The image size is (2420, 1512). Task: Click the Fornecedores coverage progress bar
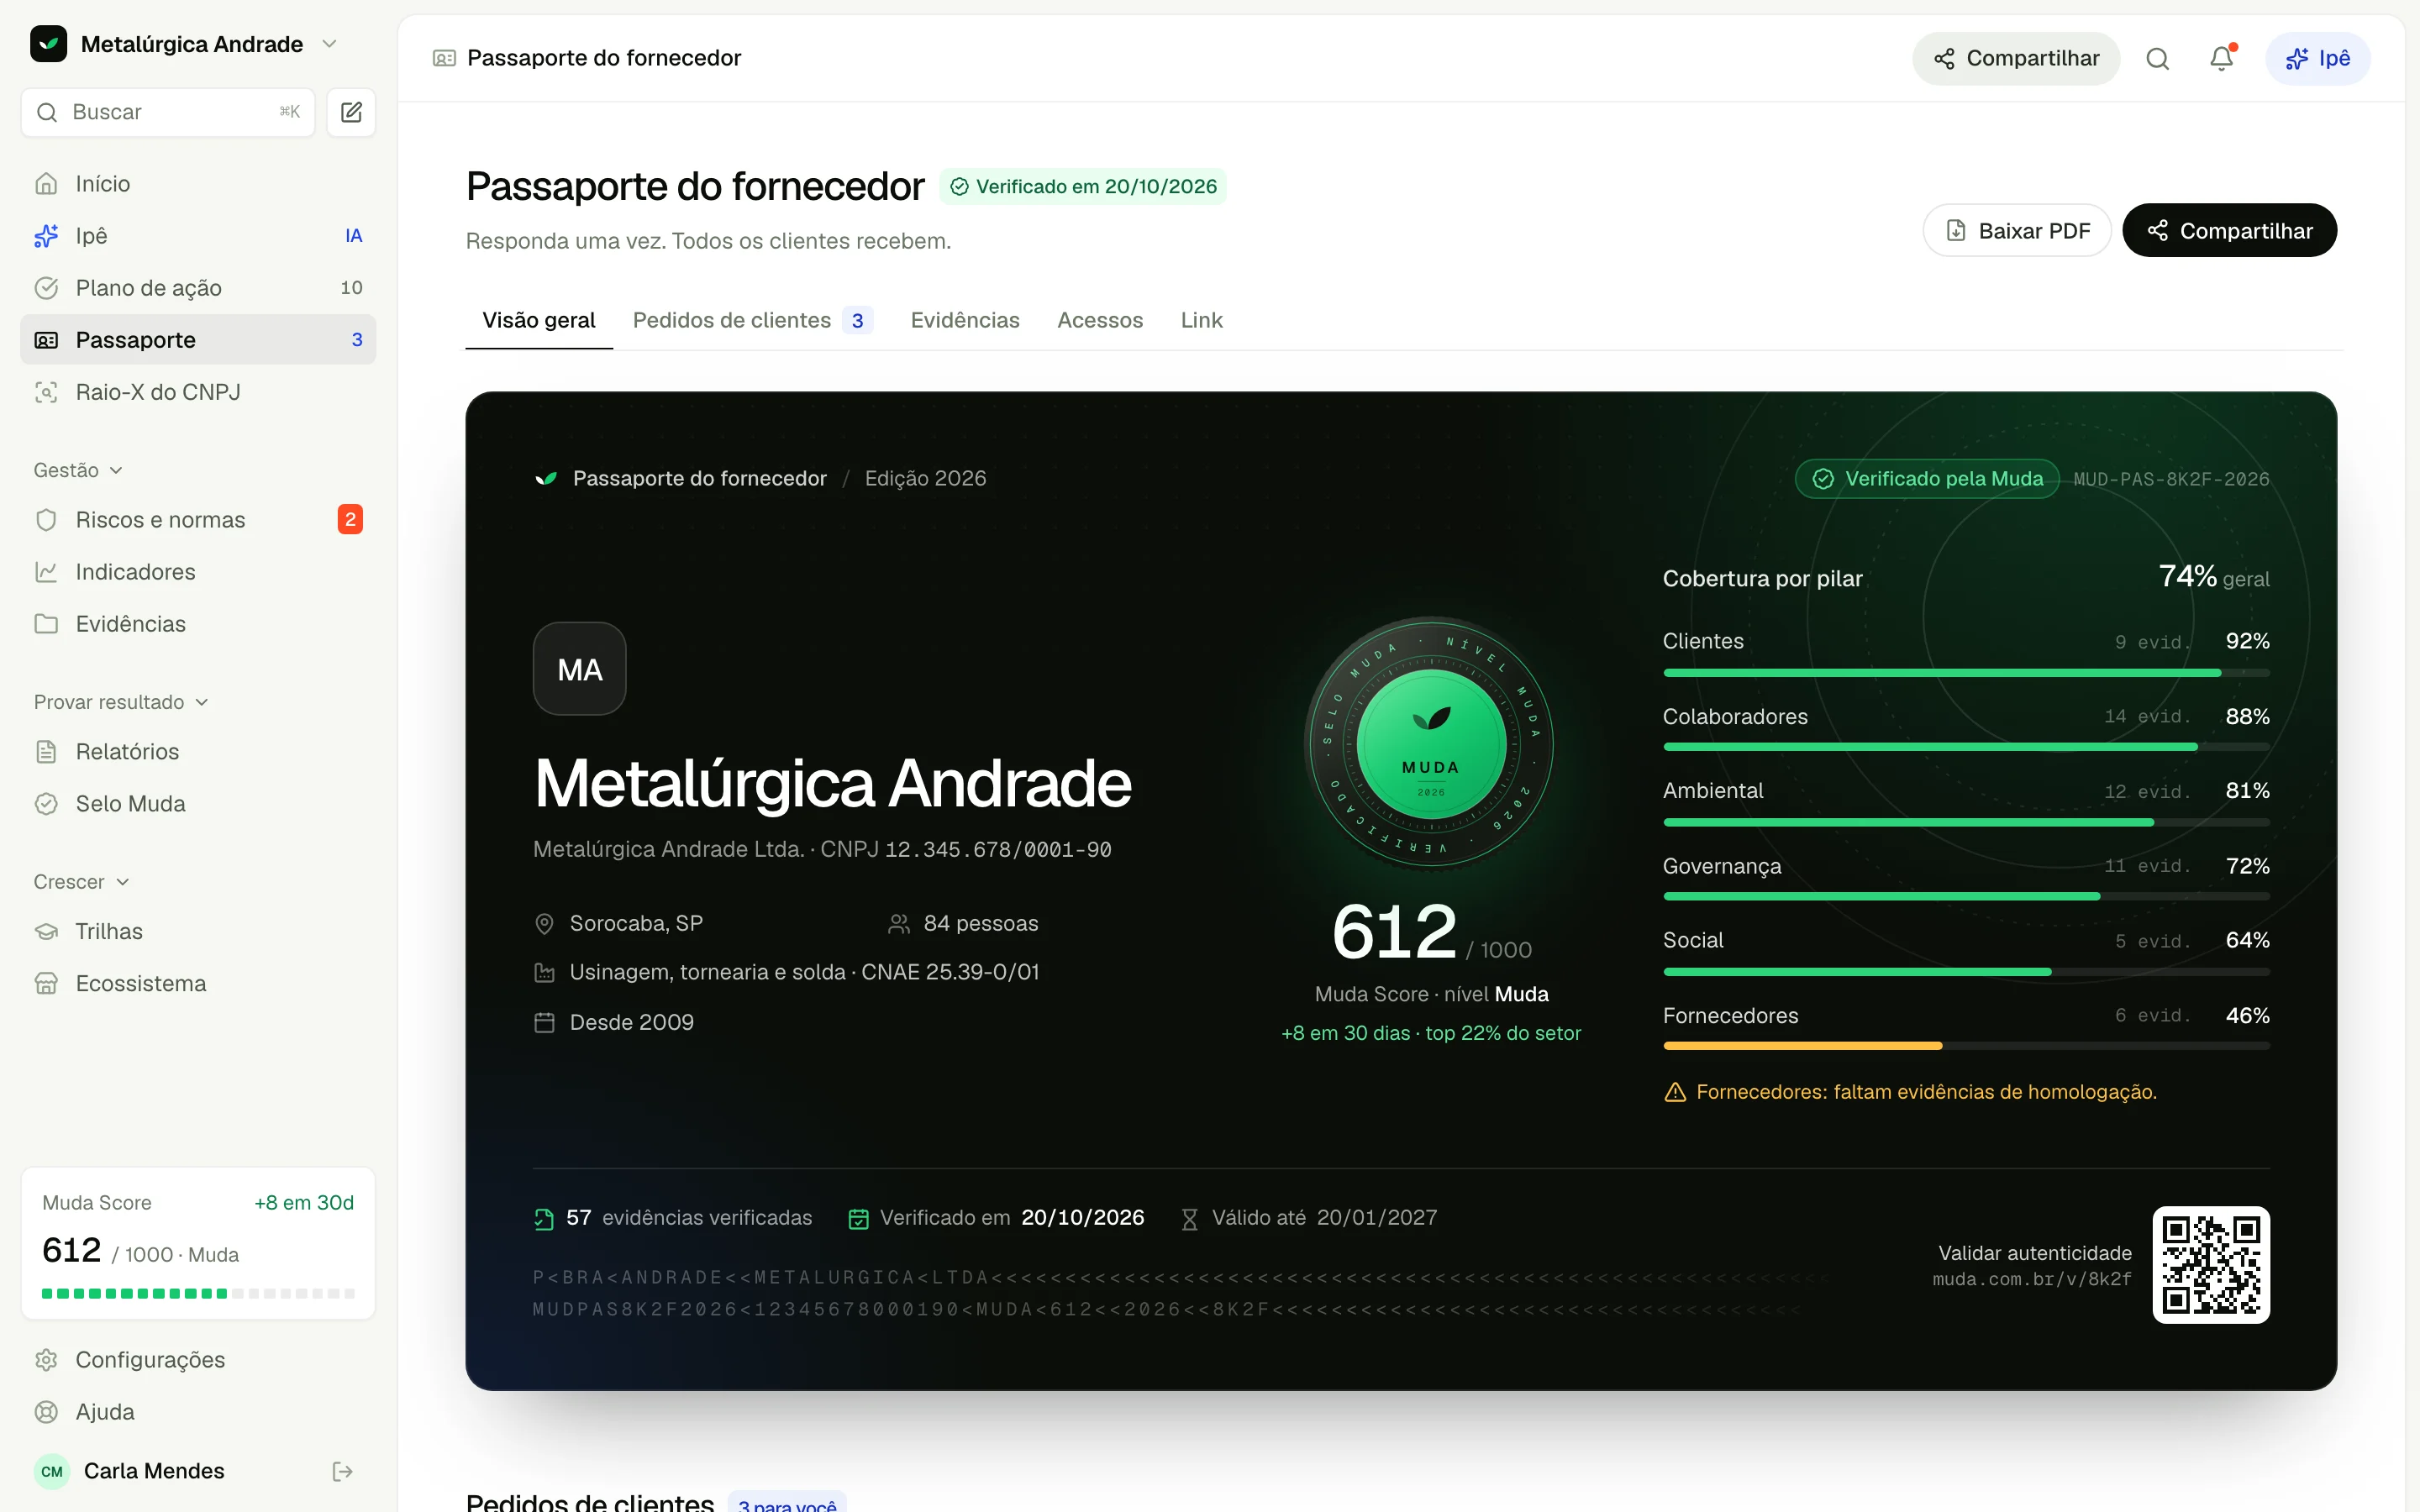tap(1966, 1046)
